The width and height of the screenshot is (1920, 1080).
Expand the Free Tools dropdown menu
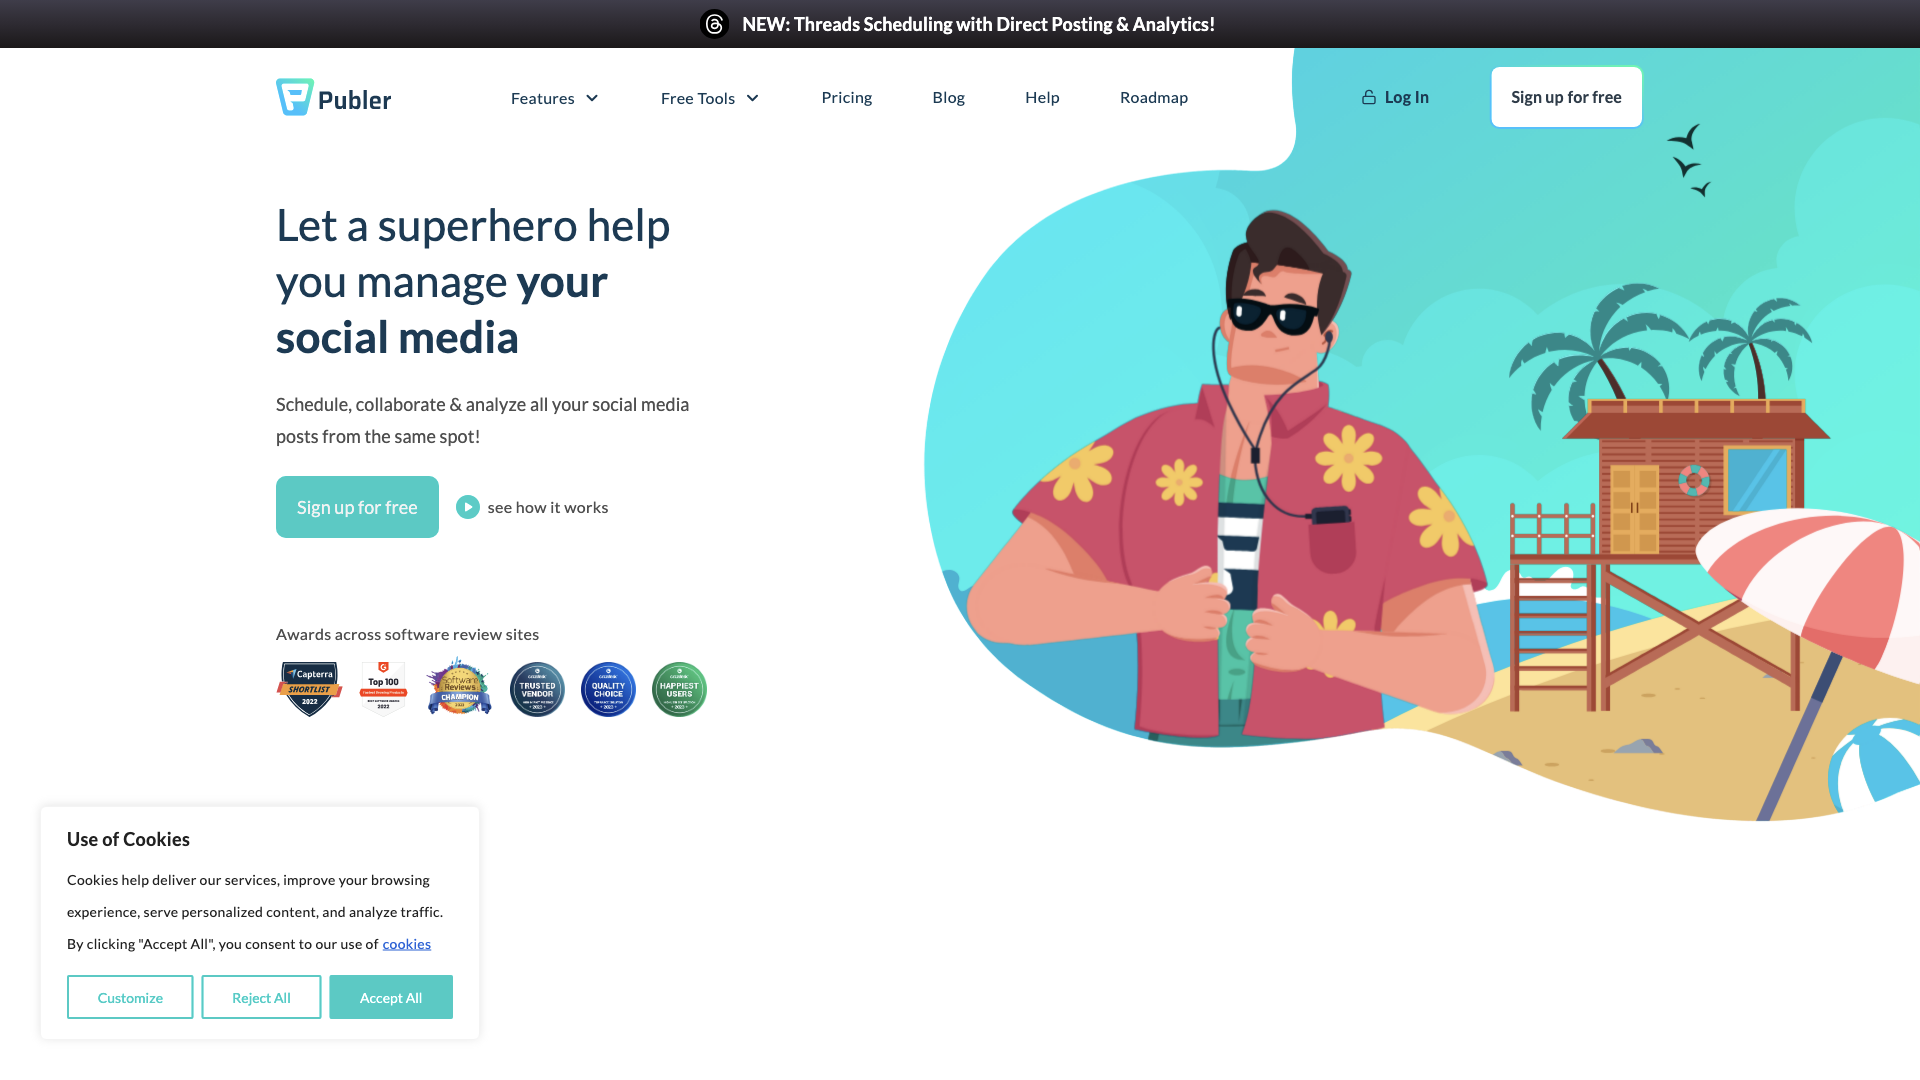[709, 96]
